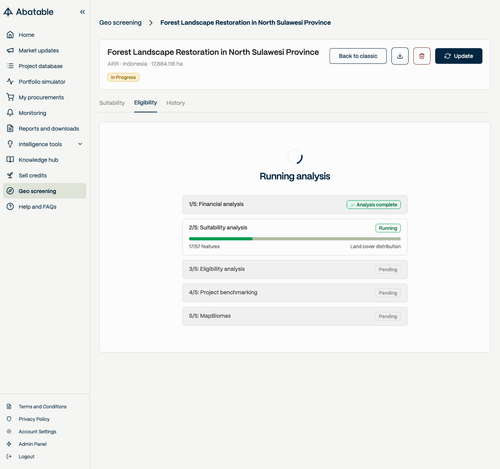
Task: Click the Admin Panel lightning icon
Action: click(9, 444)
